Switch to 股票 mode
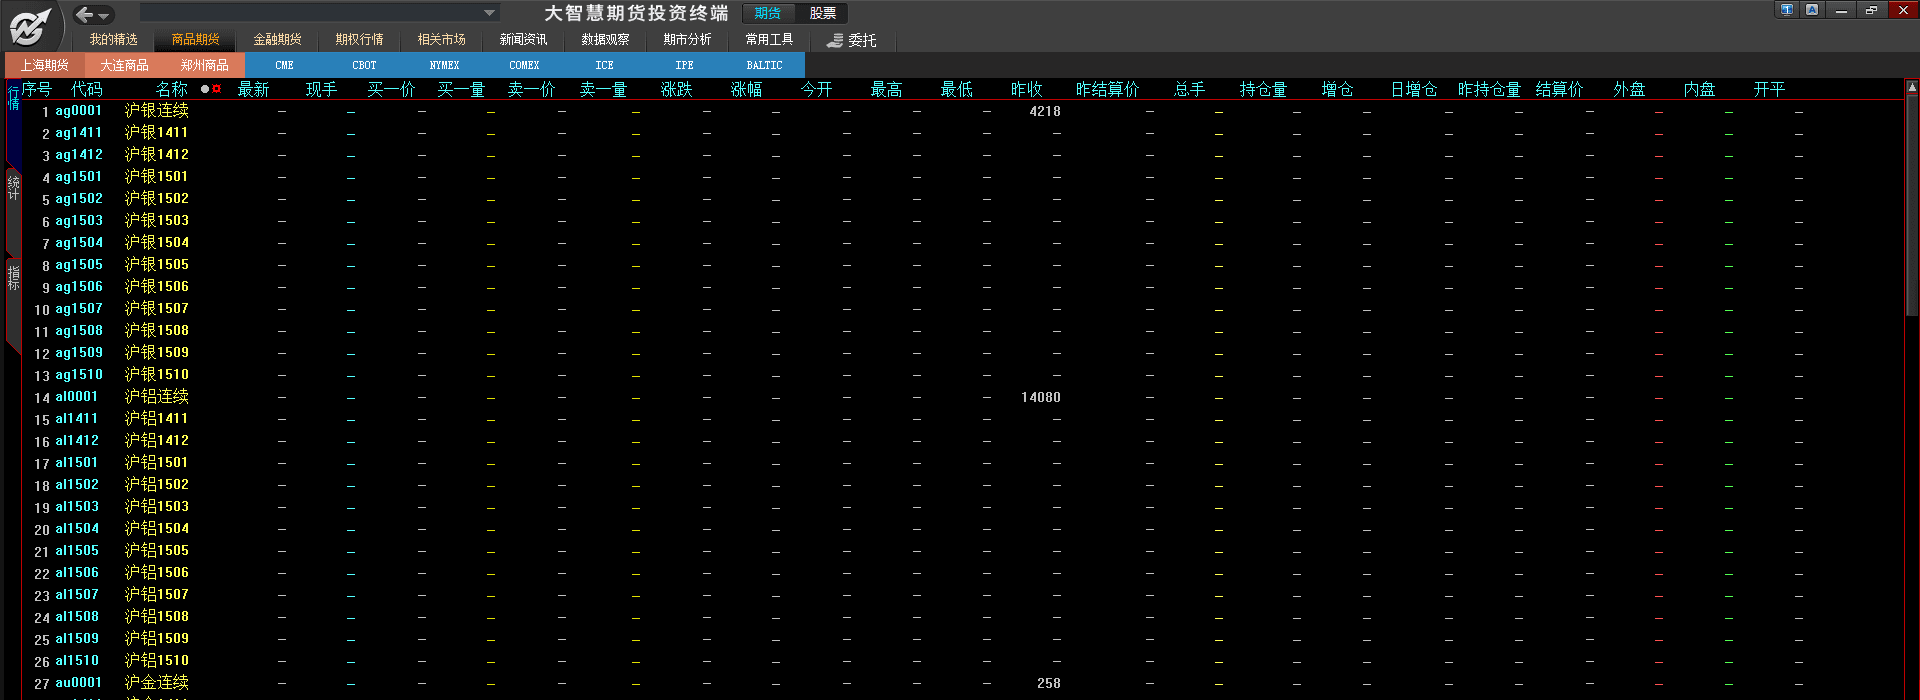Image resolution: width=1920 pixels, height=700 pixels. pos(822,13)
